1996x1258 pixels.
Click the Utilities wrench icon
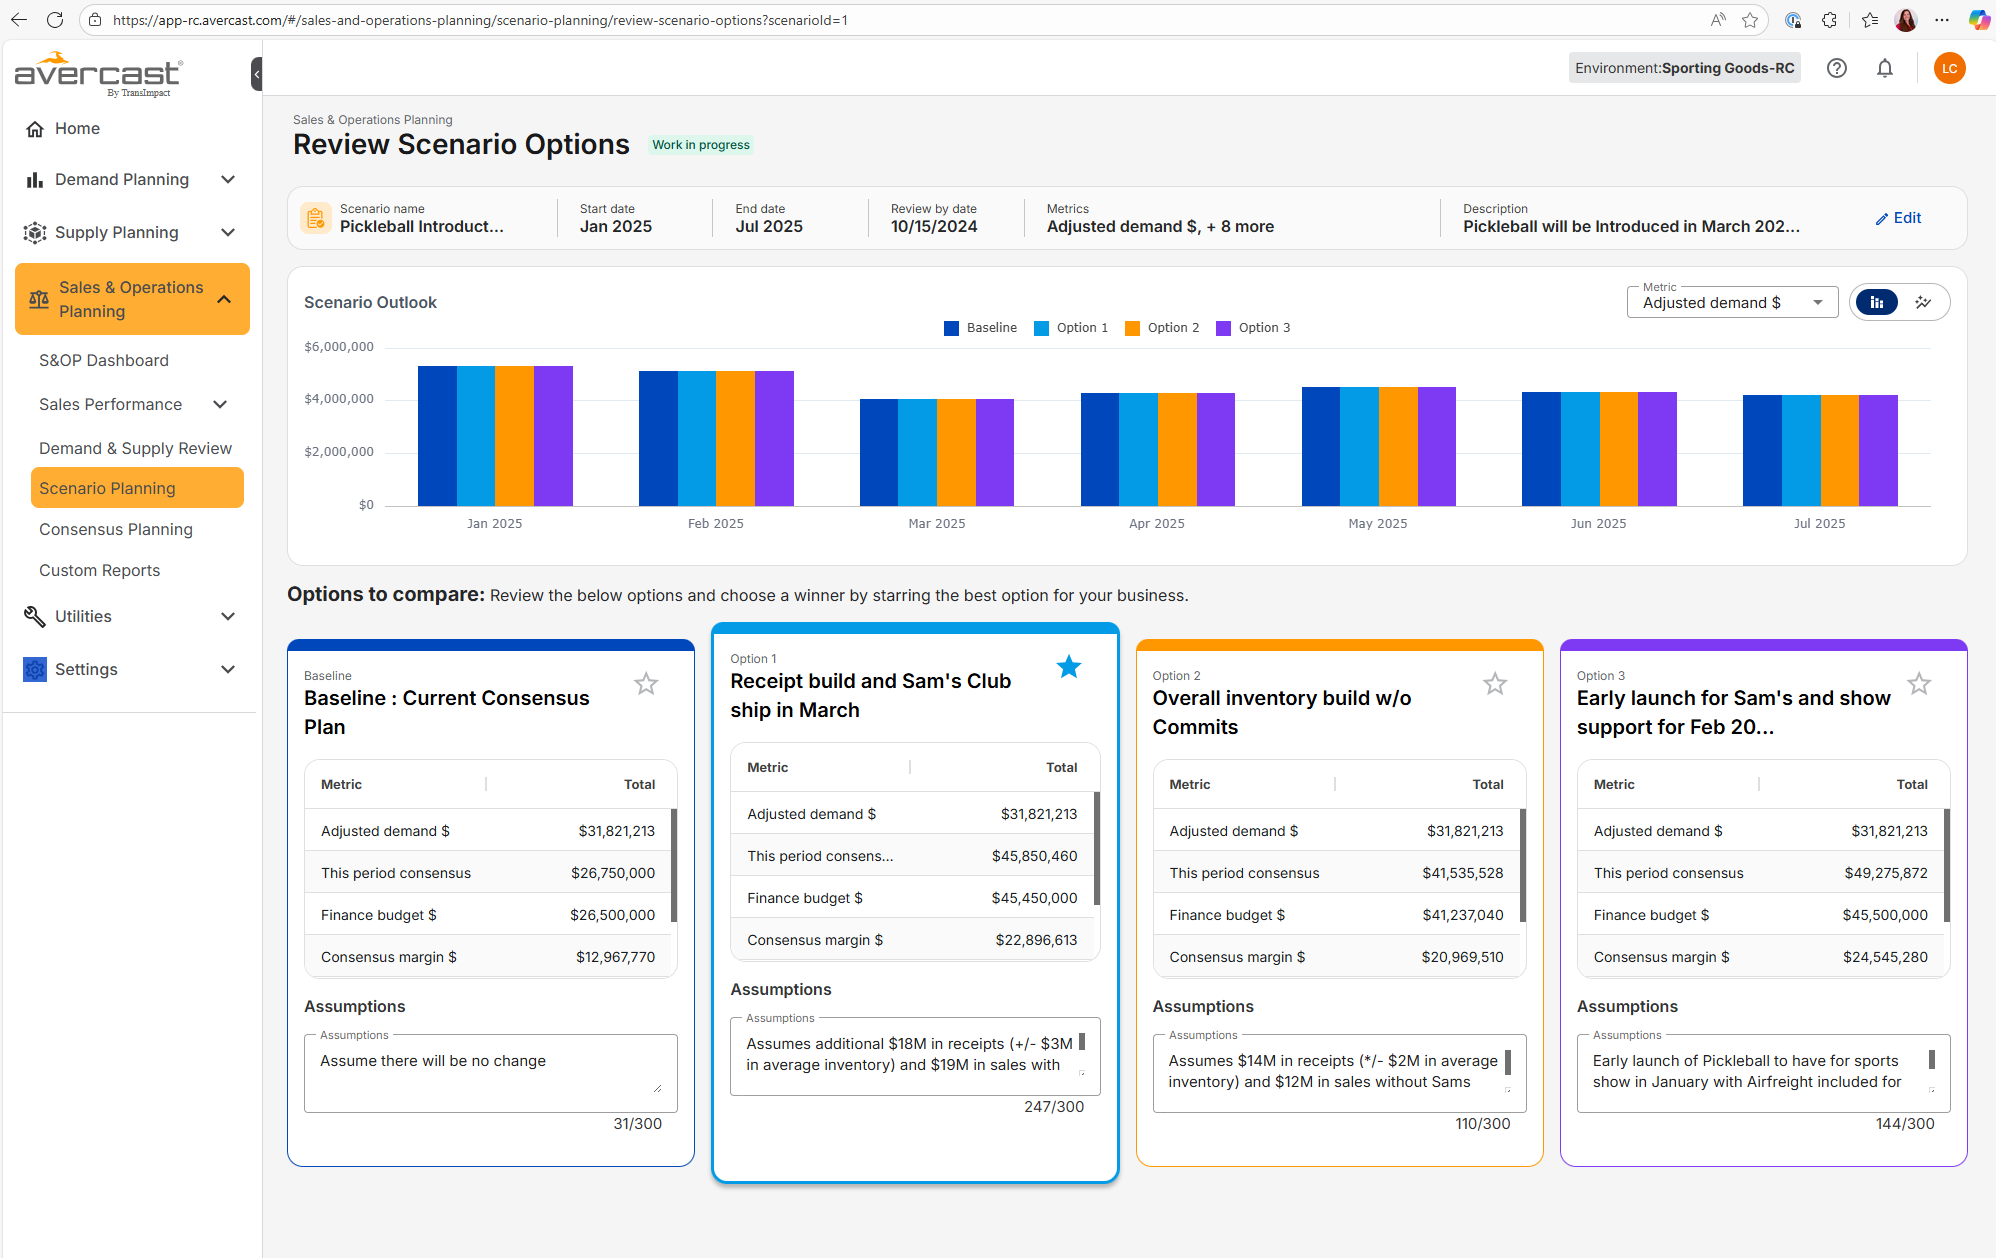[34, 616]
